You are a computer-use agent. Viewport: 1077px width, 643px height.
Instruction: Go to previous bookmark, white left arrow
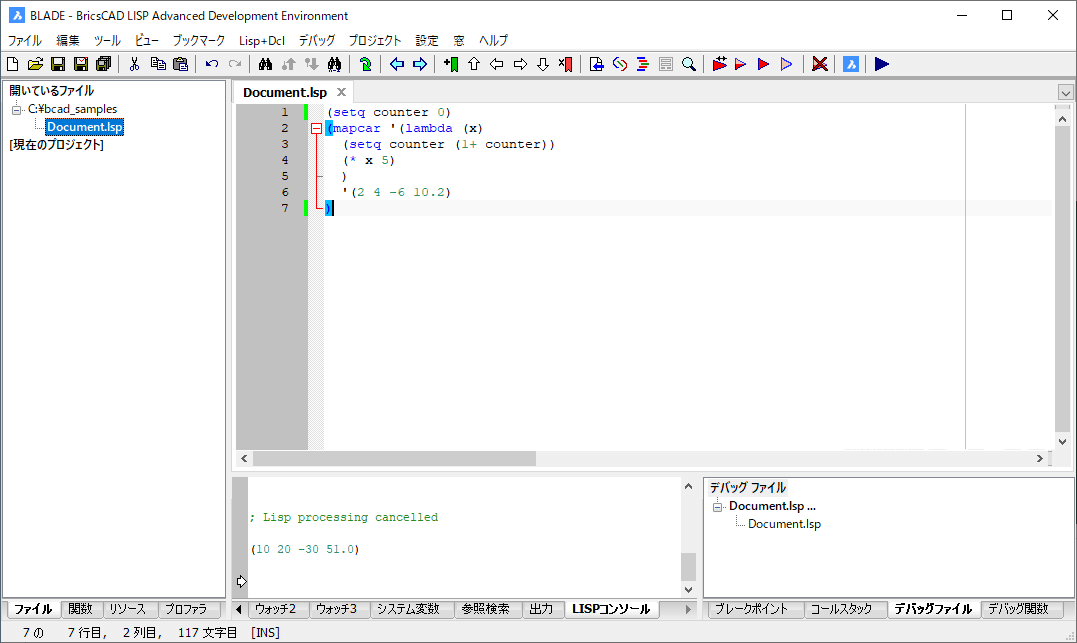click(497, 64)
